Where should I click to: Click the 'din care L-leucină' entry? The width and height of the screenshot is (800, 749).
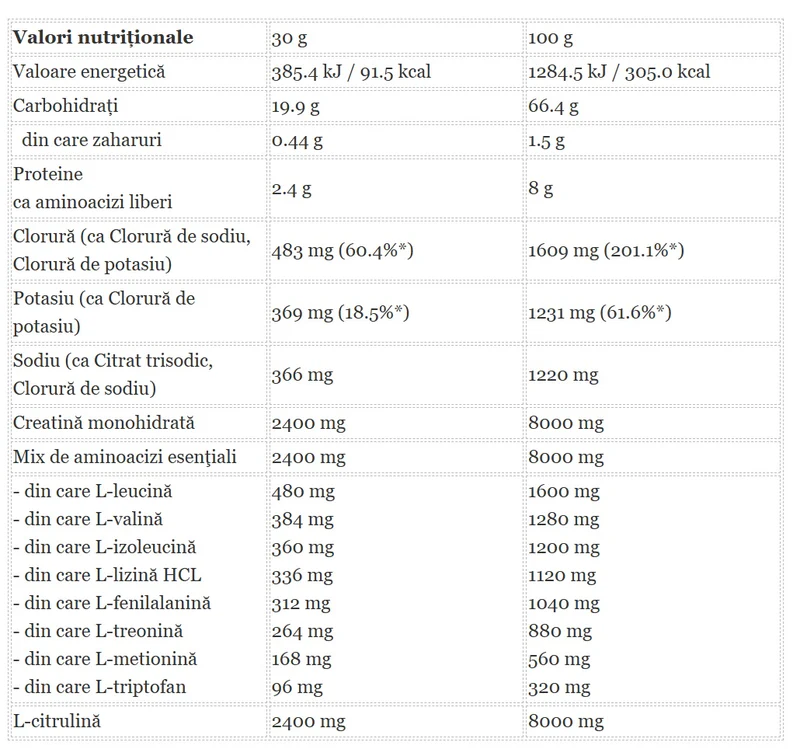pyautogui.click(x=92, y=491)
